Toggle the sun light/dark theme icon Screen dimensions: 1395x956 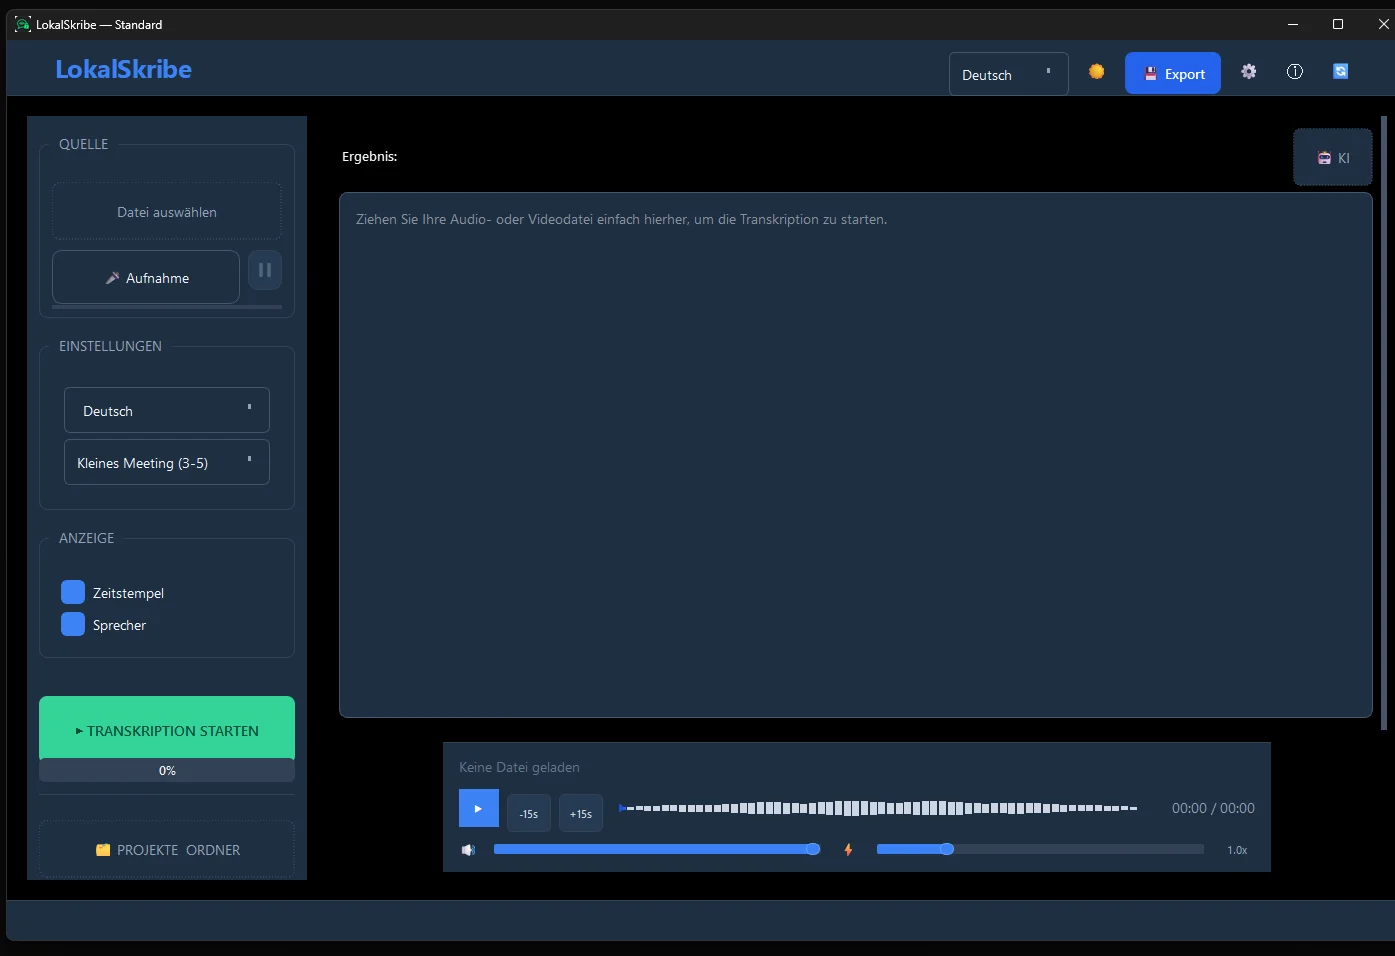click(1096, 72)
